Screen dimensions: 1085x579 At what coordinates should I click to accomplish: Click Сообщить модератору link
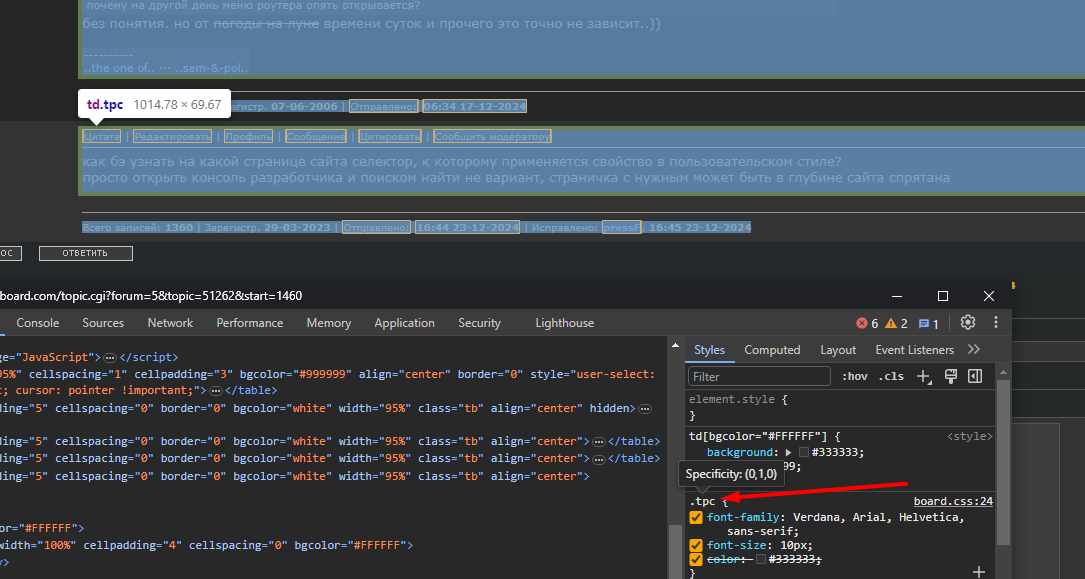point(493,136)
